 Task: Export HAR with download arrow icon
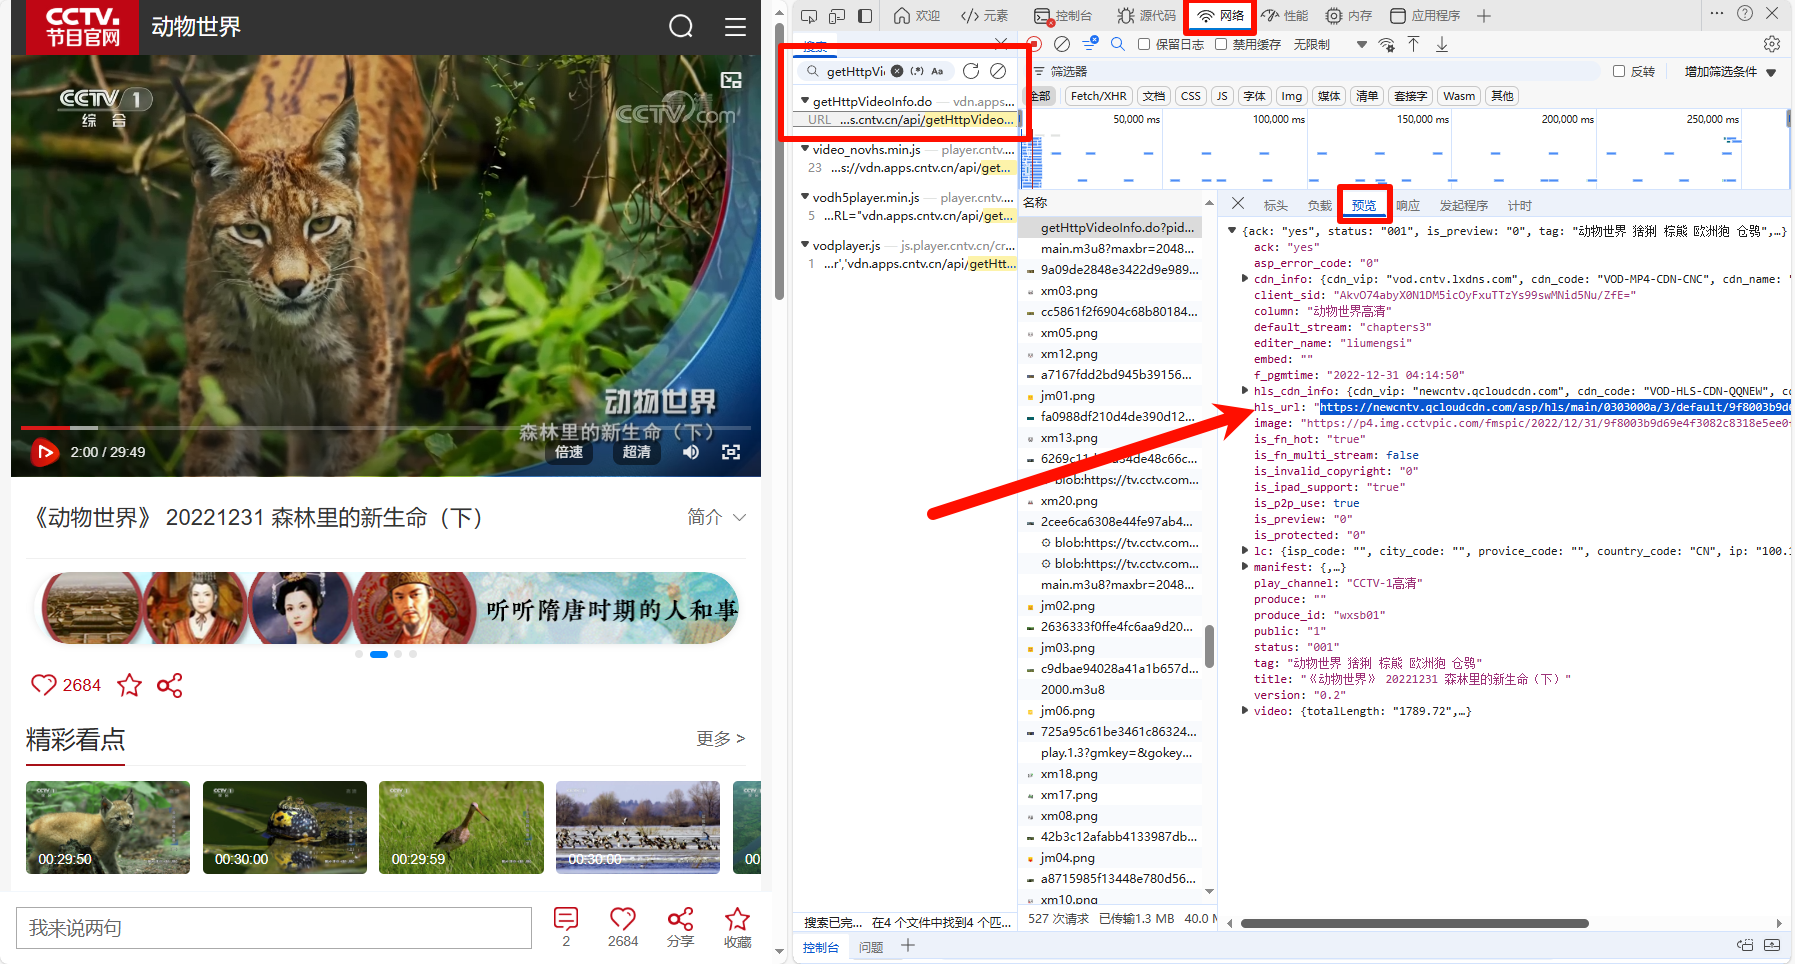coord(1442,44)
